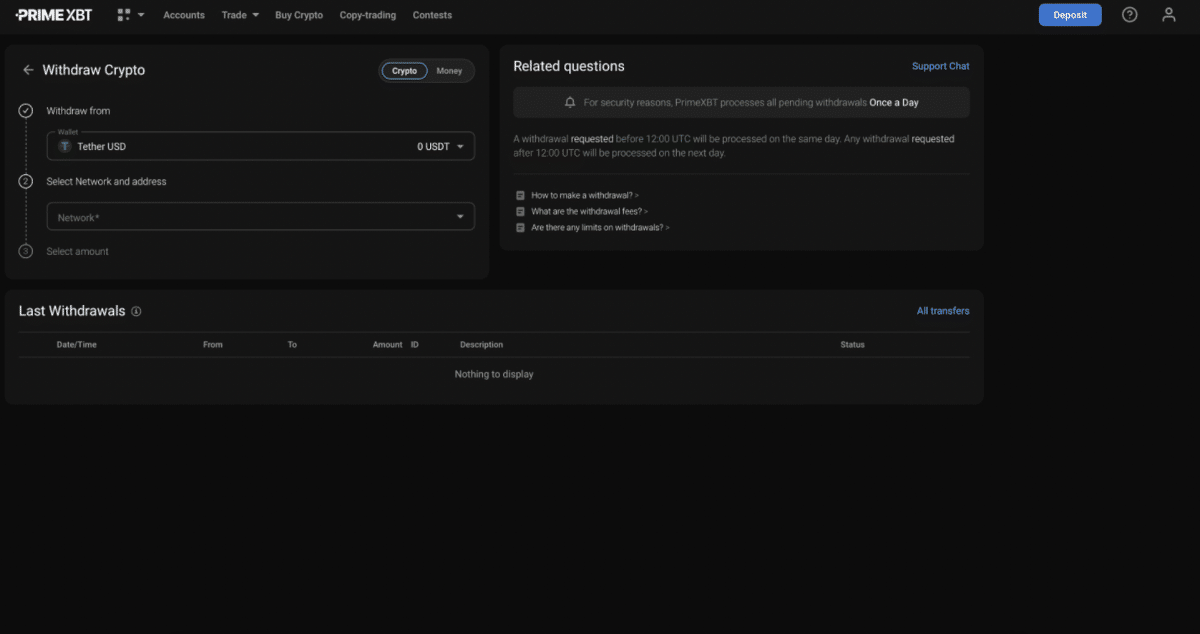This screenshot has width=1200, height=634.
Task: View All transfers
Action: point(943,311)
